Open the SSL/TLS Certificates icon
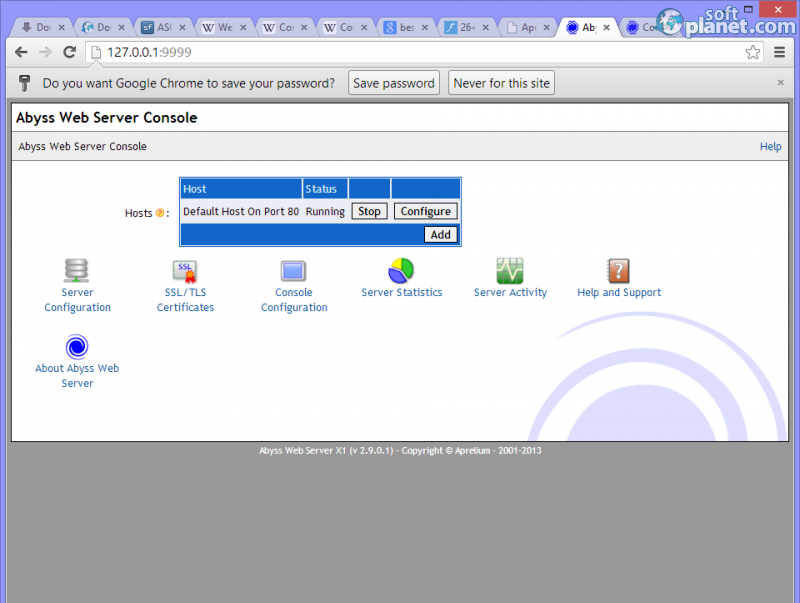 tap(185, 271)
